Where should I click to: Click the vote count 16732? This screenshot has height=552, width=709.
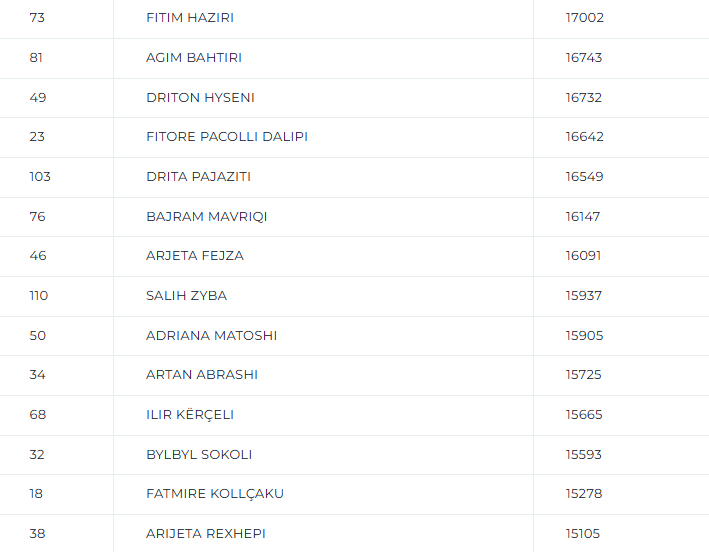pyautogui.click(x=584, y=97)
